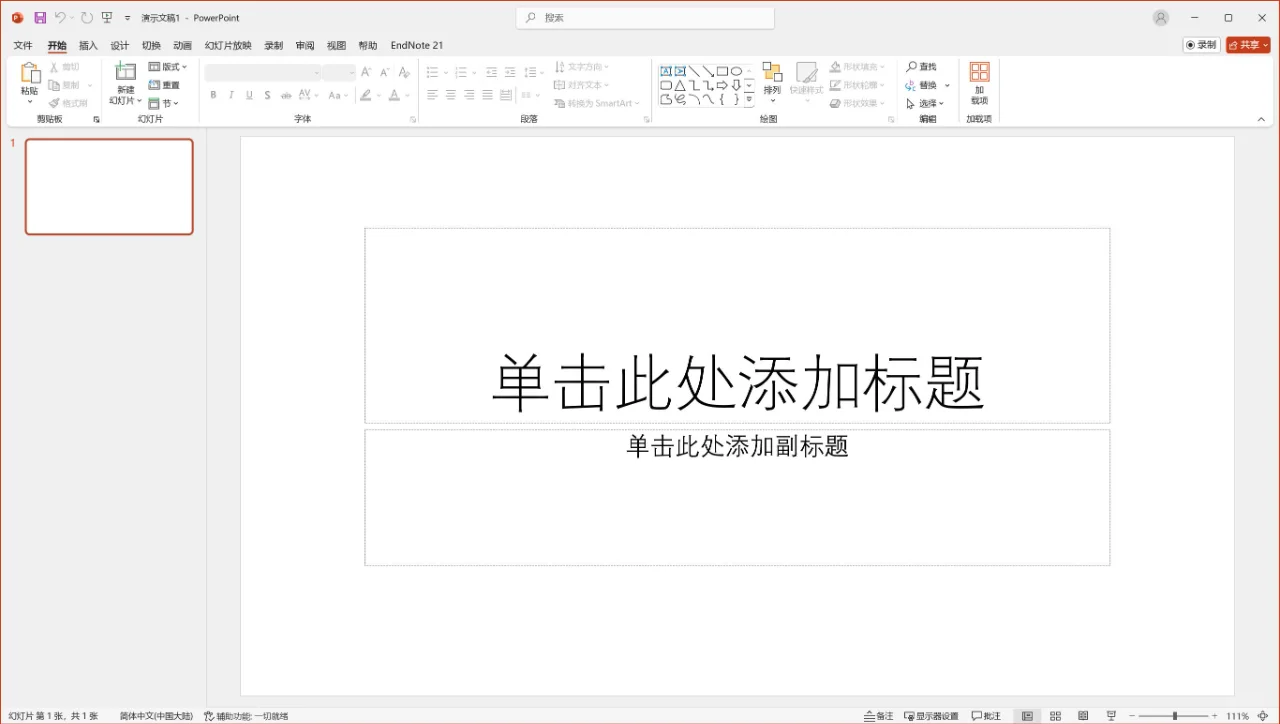This screenshot has width=1280, height=724.
Task: Click the 共享 (Share) button
Action: pos(1246,45)
